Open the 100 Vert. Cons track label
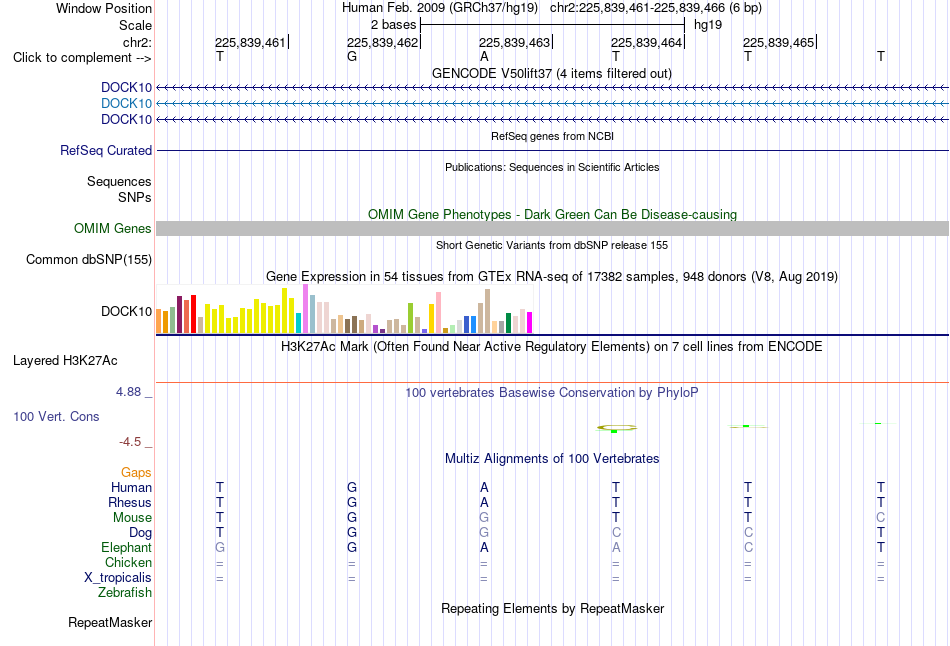Screen dimensions: 950x646 [x=56, y=416]
